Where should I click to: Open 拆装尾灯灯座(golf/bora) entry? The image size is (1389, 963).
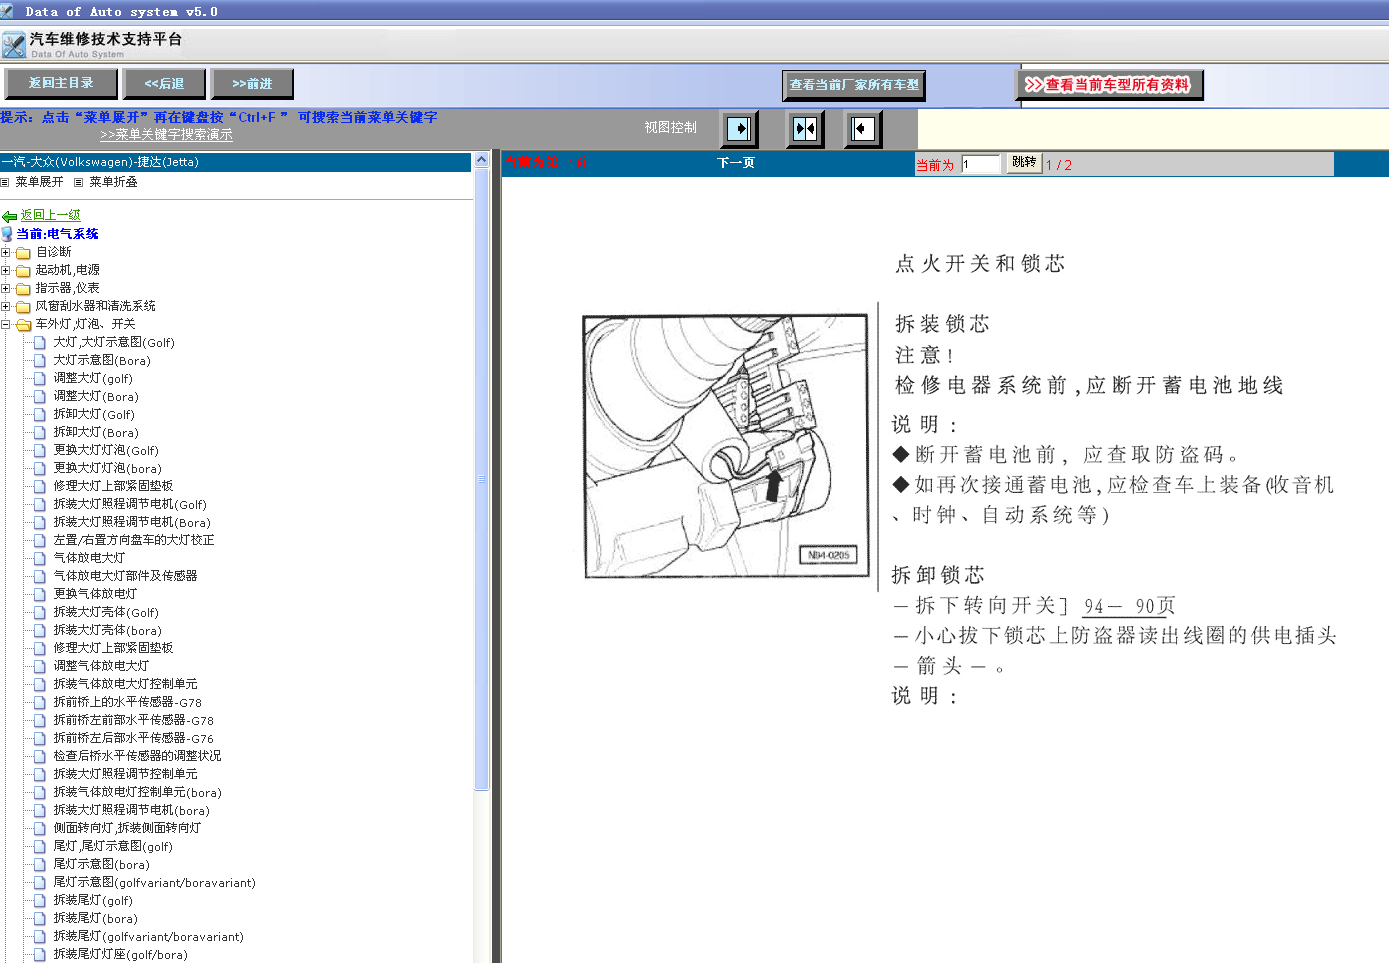pyautogui.click(x=120, y=954)
